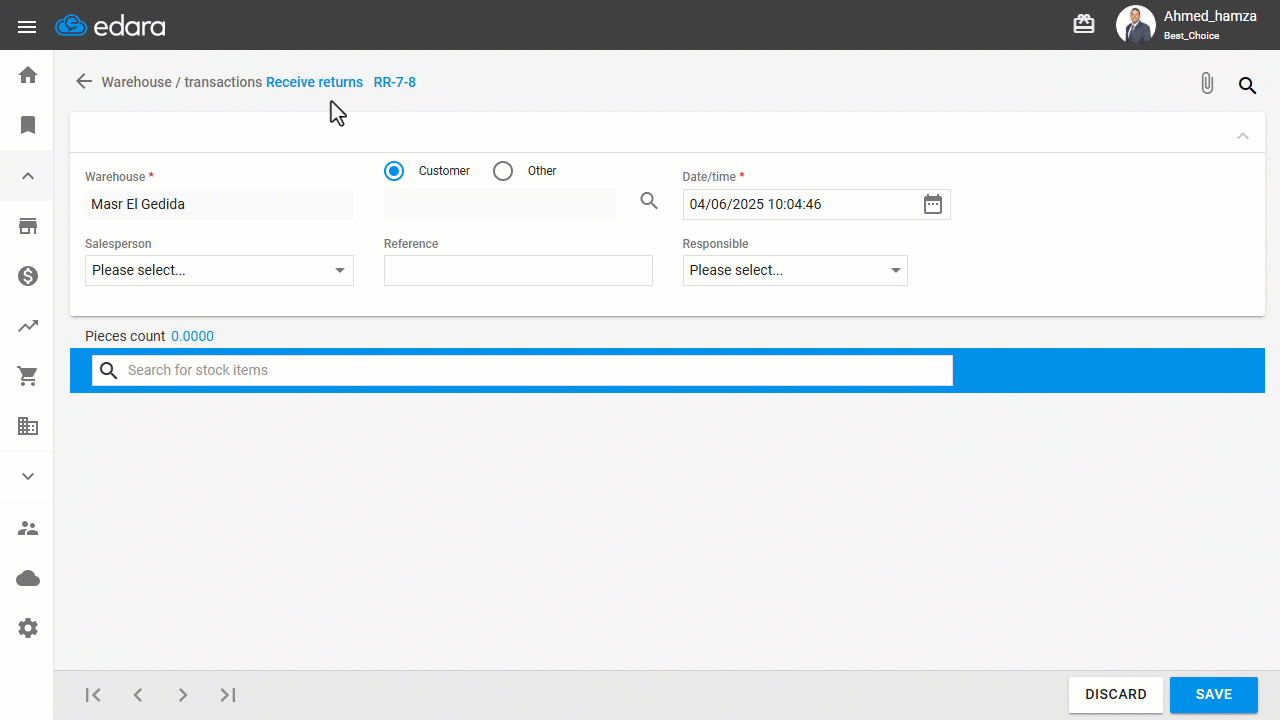This screenshot has height=720, width=1280.
Task: Open the gift rewards icon
Action: click(x=1084, y=25)
